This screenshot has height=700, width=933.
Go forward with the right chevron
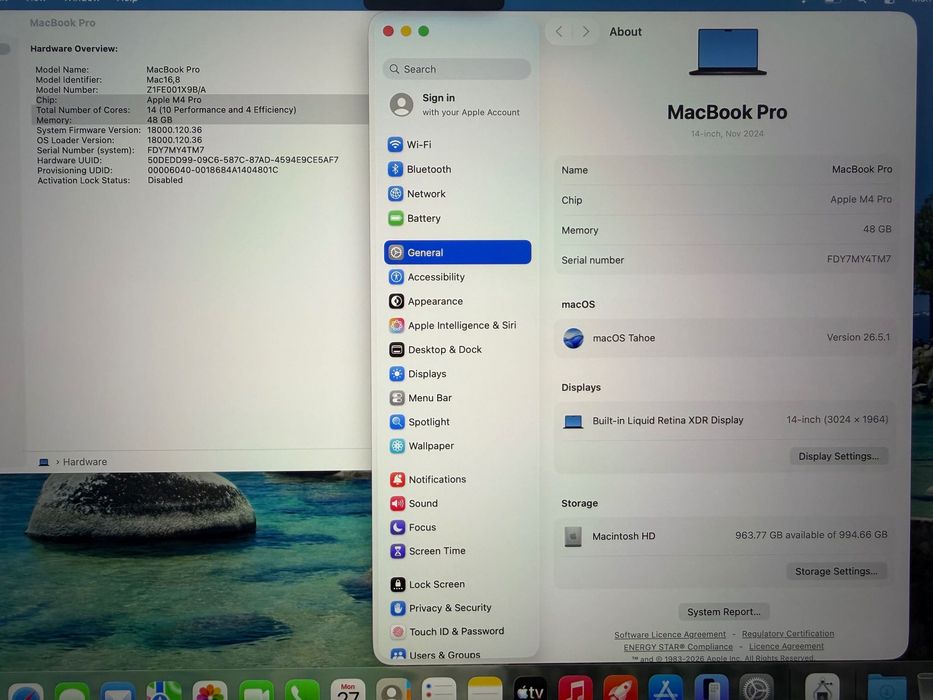tap(586, 32)
